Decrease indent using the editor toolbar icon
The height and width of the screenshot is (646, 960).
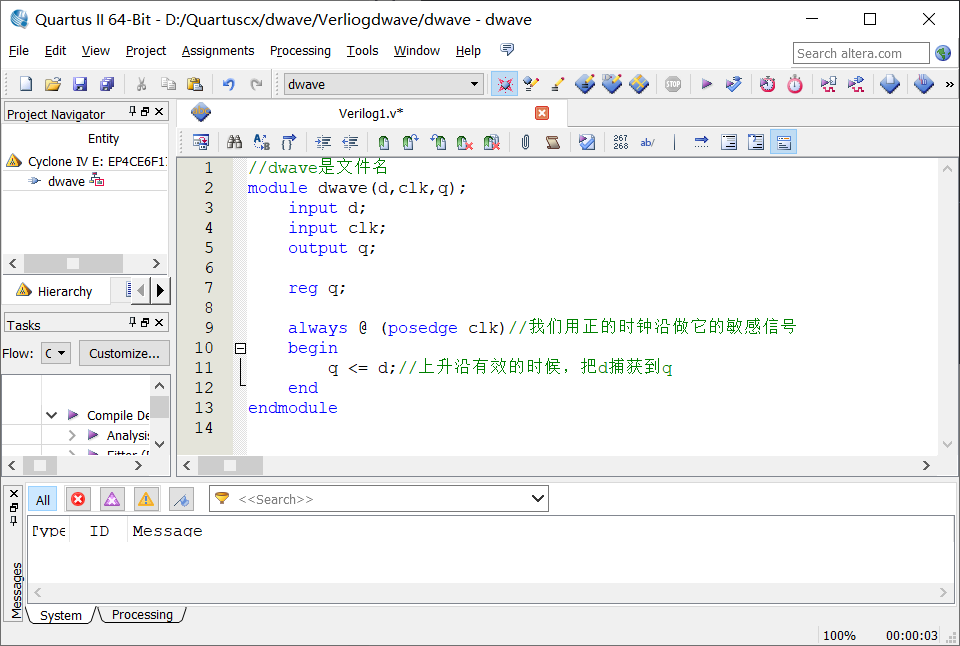(350, 143)
